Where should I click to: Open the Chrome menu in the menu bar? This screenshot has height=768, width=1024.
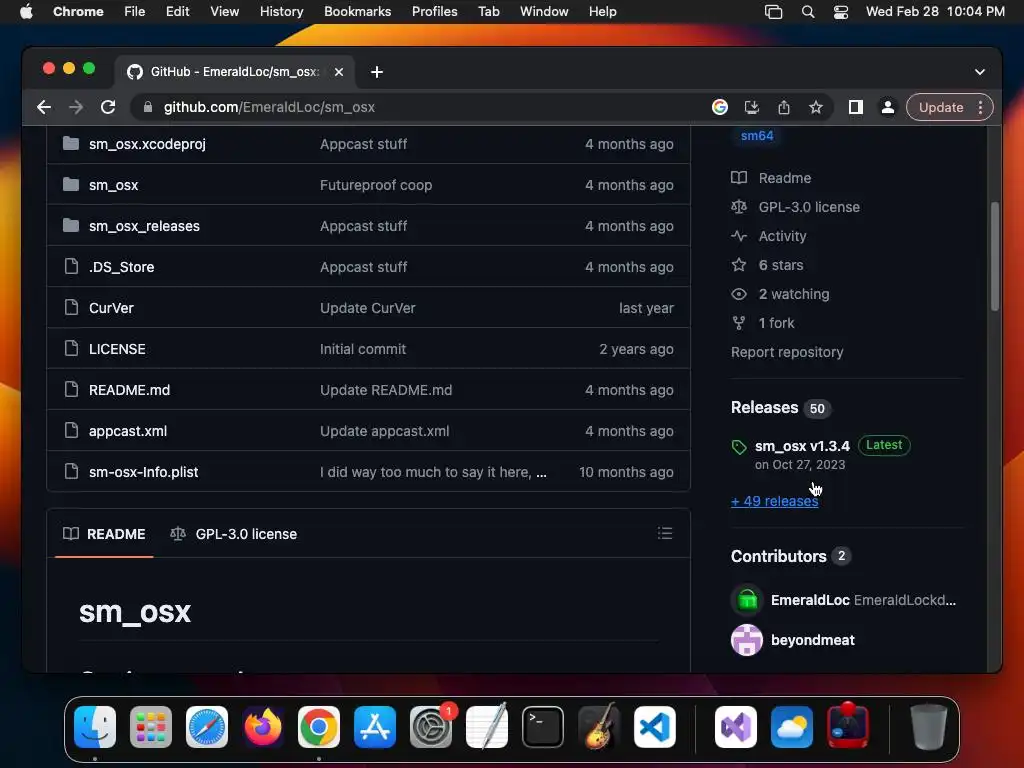pos(78,12)
